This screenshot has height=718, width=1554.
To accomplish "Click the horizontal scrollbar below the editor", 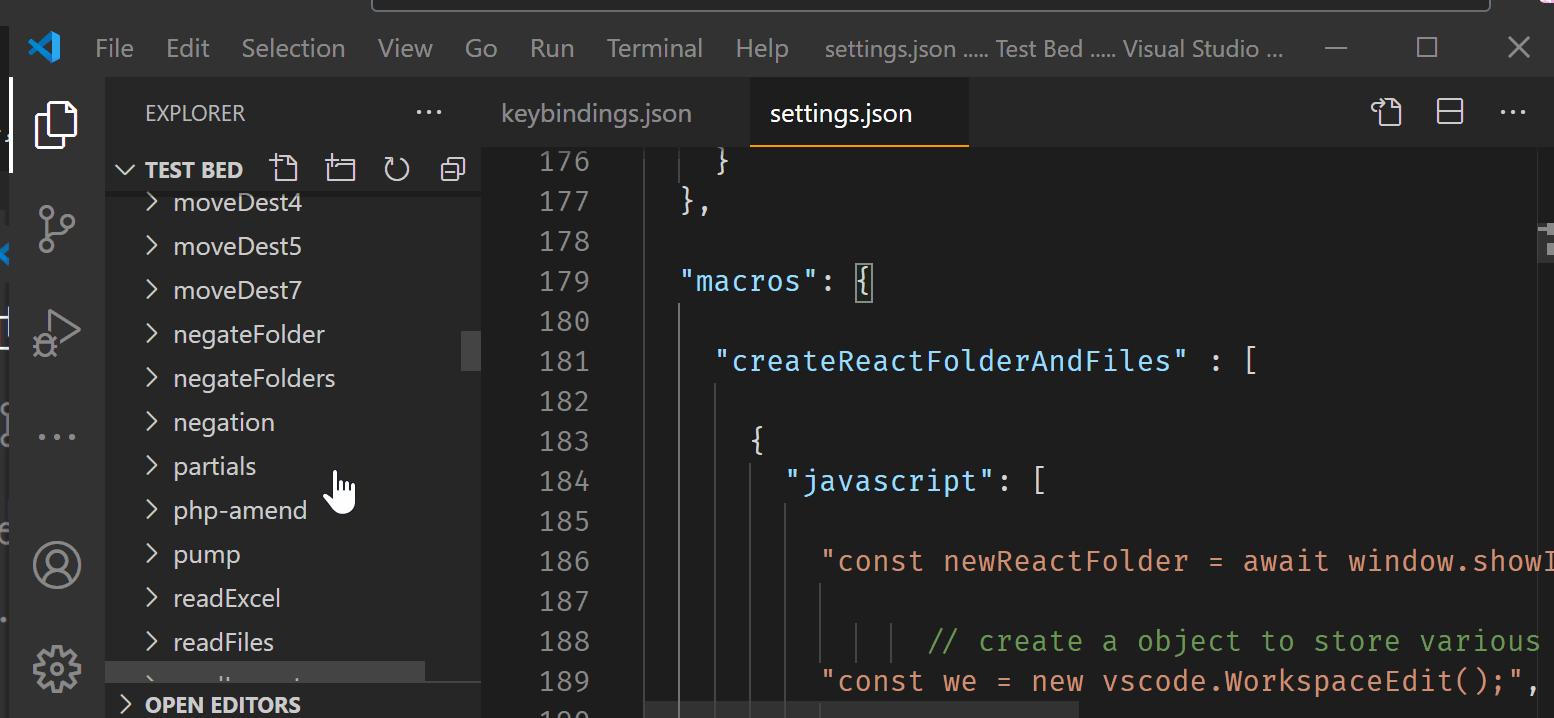I will 862,709.
